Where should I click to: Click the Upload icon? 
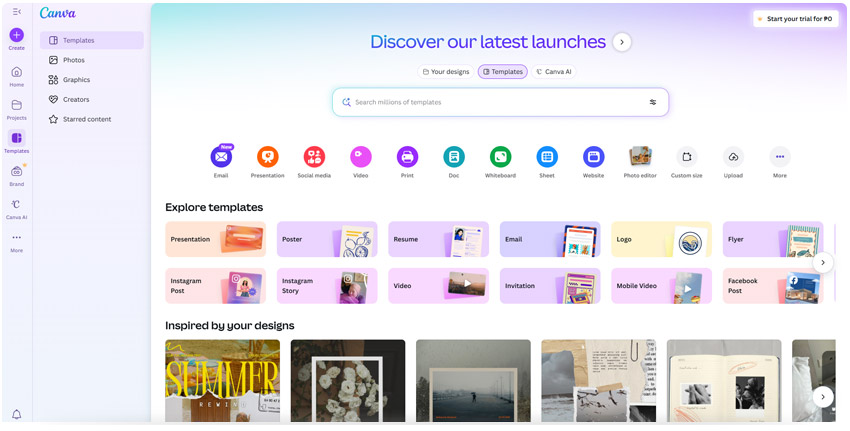point(733,157)
